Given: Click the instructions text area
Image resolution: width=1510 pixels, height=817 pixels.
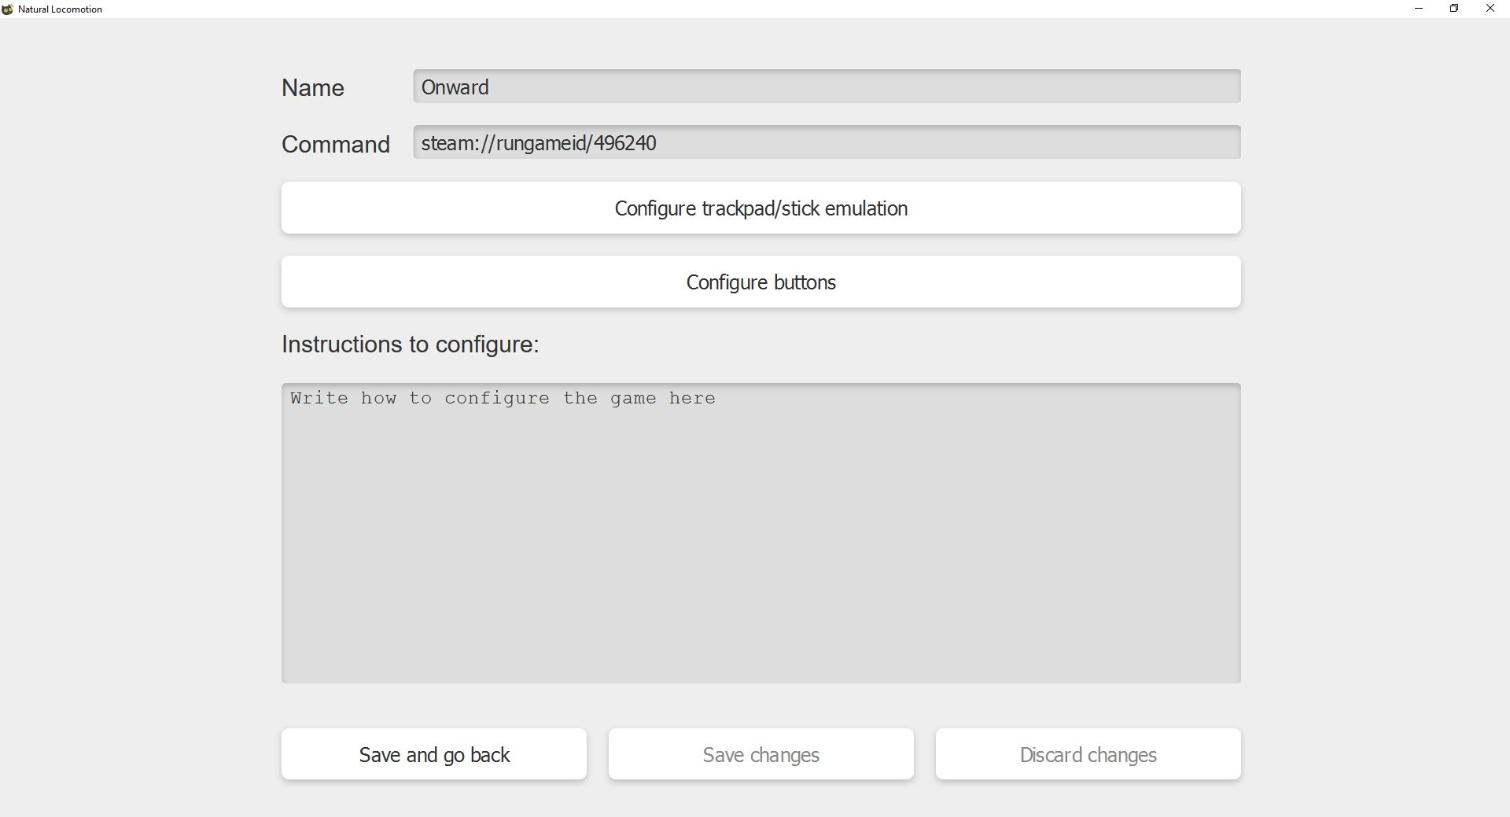Looking at the screenshot, I should [761, 533].
